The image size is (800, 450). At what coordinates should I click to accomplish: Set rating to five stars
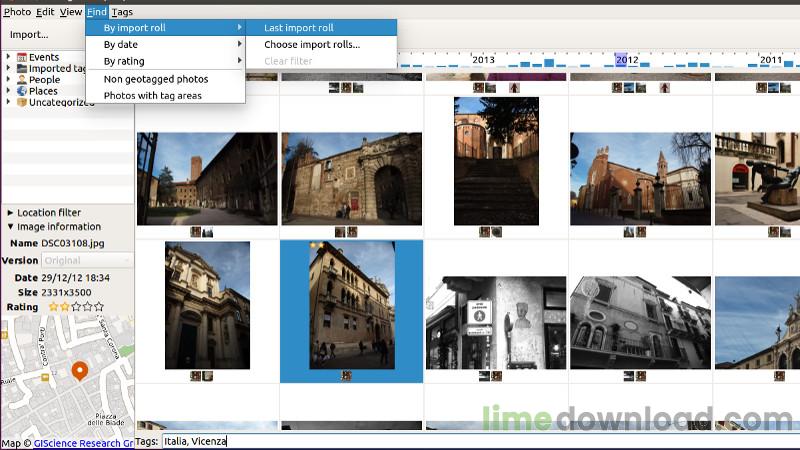[98, 307]
